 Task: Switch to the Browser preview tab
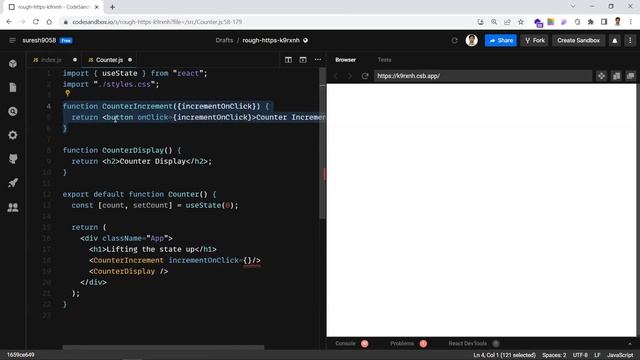345,60
